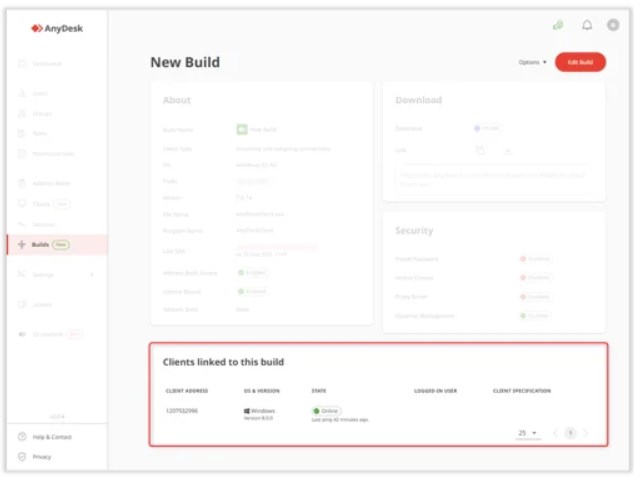
Task: Open the Privacy link
Action: click(x=35, y=457)
